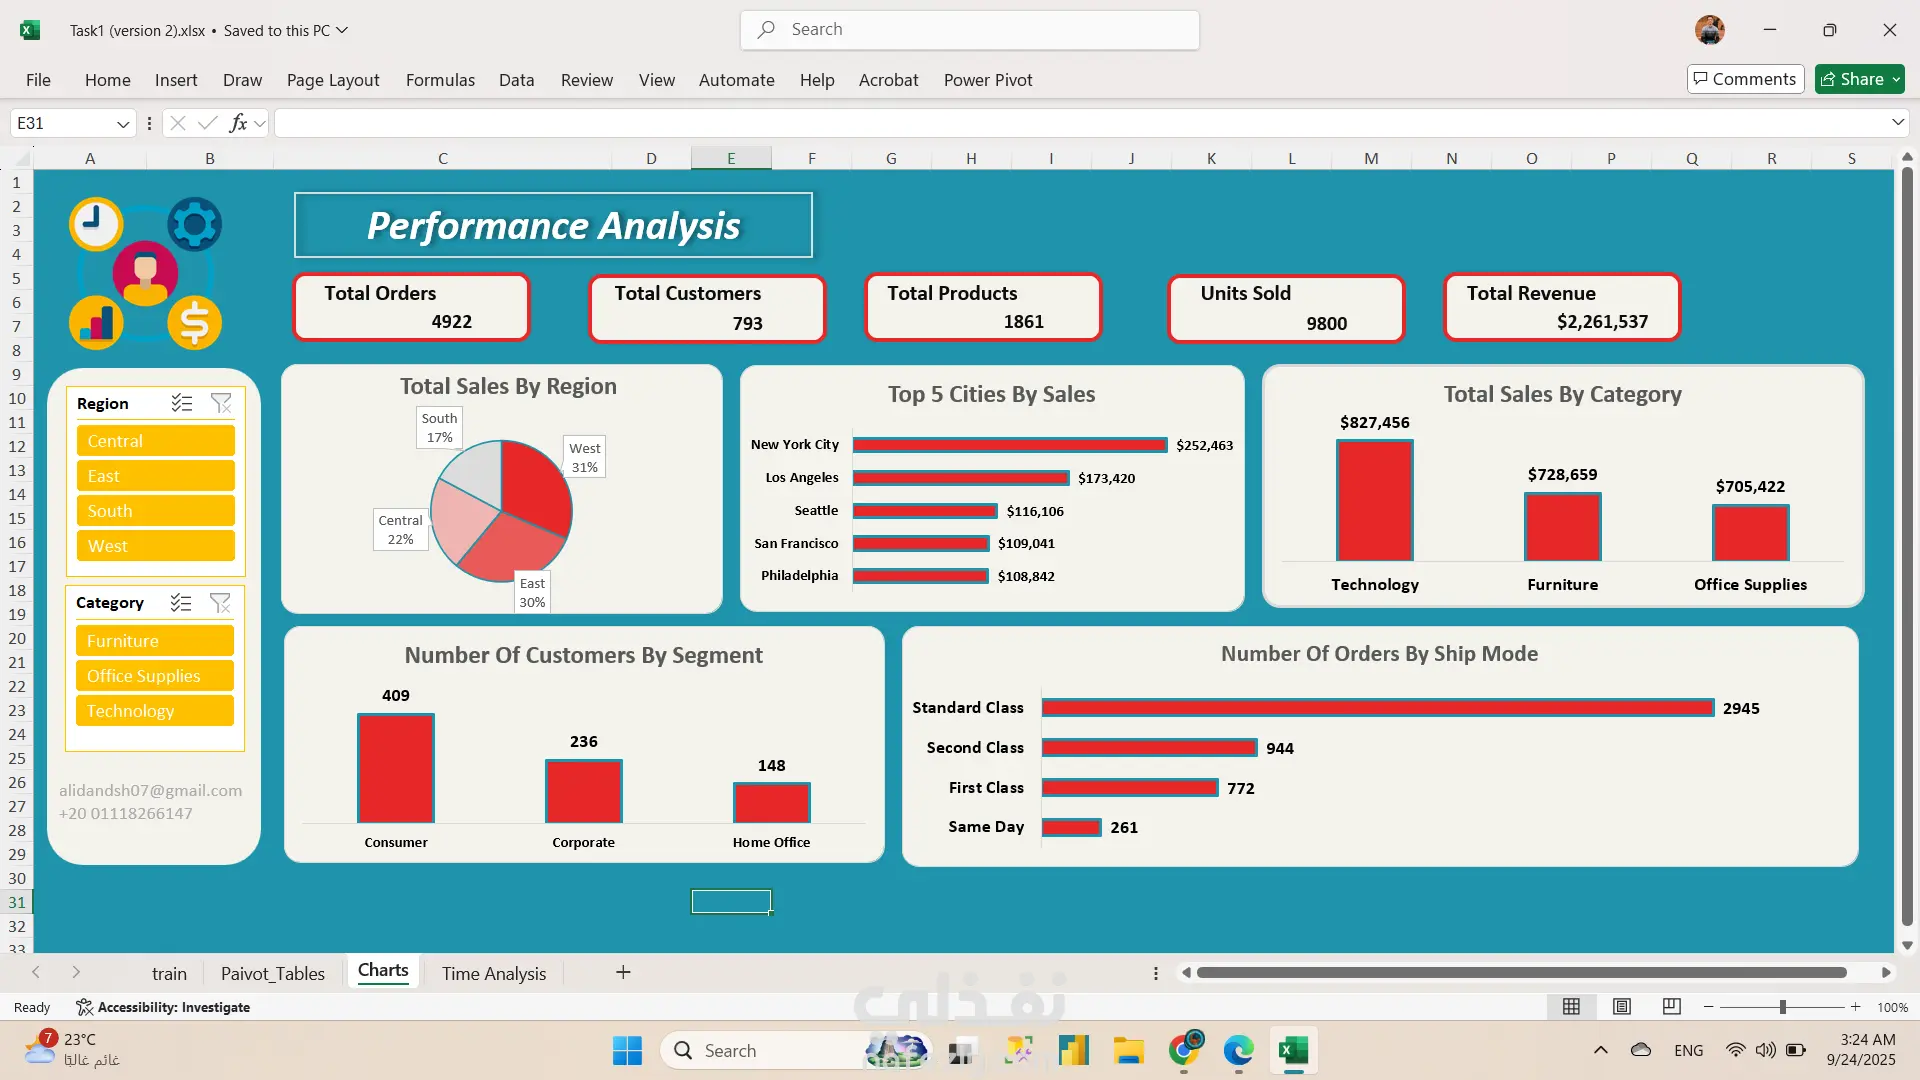Click the Insert Function fx icon
The height and width of the screenshot is (1080, 1920).
pyautogui.click(x=238, y=123)
